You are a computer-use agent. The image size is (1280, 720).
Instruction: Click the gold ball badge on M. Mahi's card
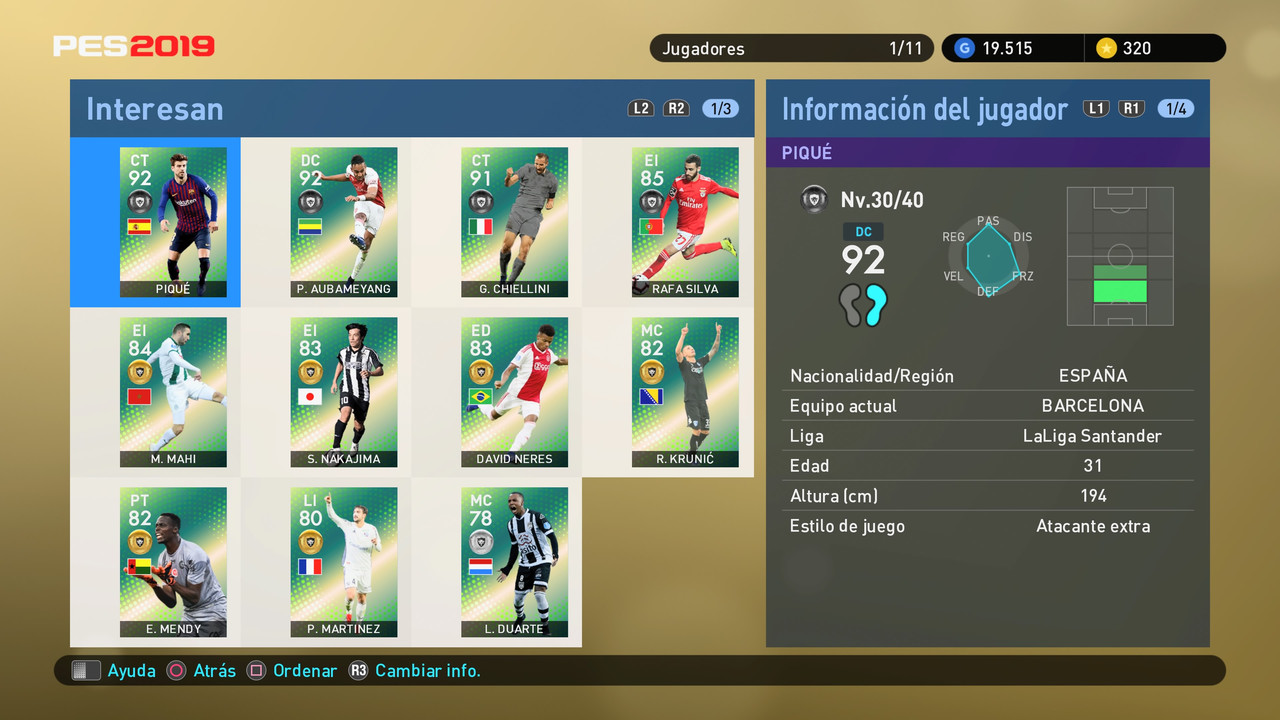pos(139,372)
